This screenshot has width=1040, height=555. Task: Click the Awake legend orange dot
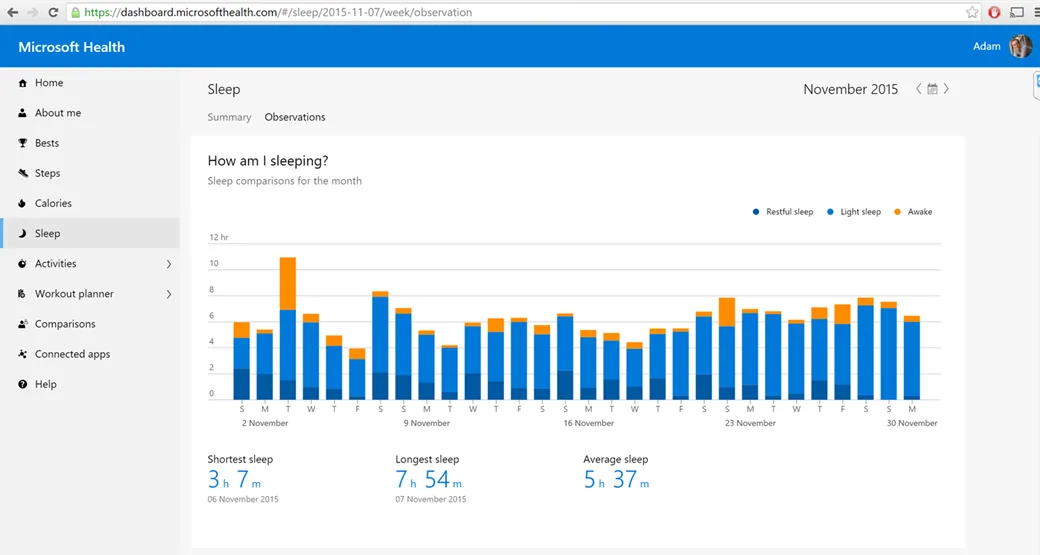click(897, 212)
